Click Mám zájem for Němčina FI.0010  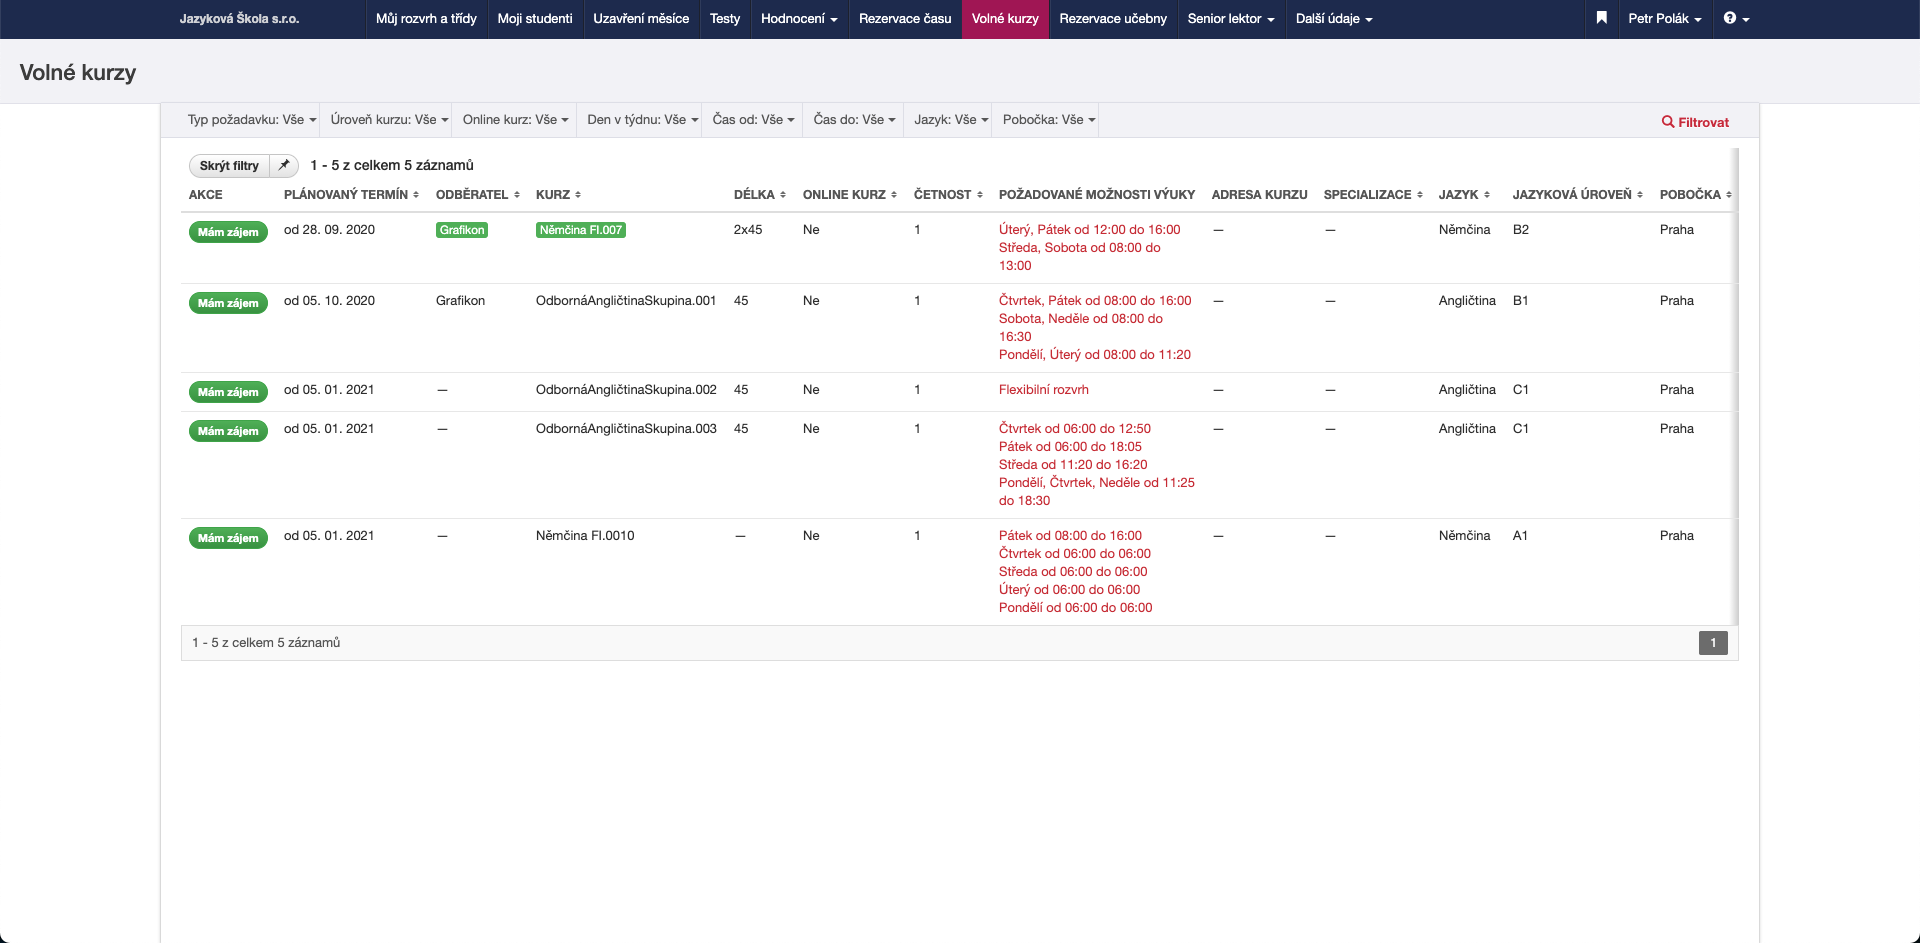click(228, 538)
